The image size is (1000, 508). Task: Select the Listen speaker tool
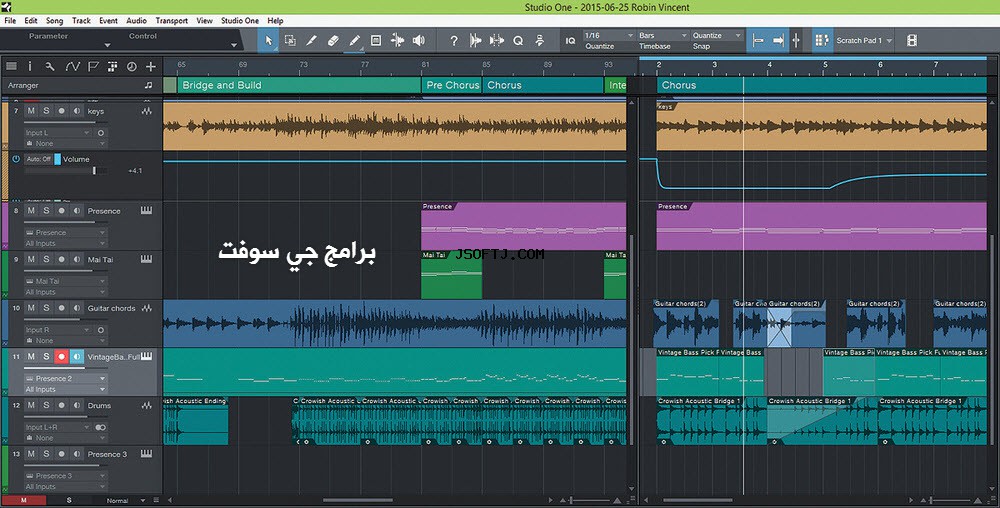pos(419,40)
